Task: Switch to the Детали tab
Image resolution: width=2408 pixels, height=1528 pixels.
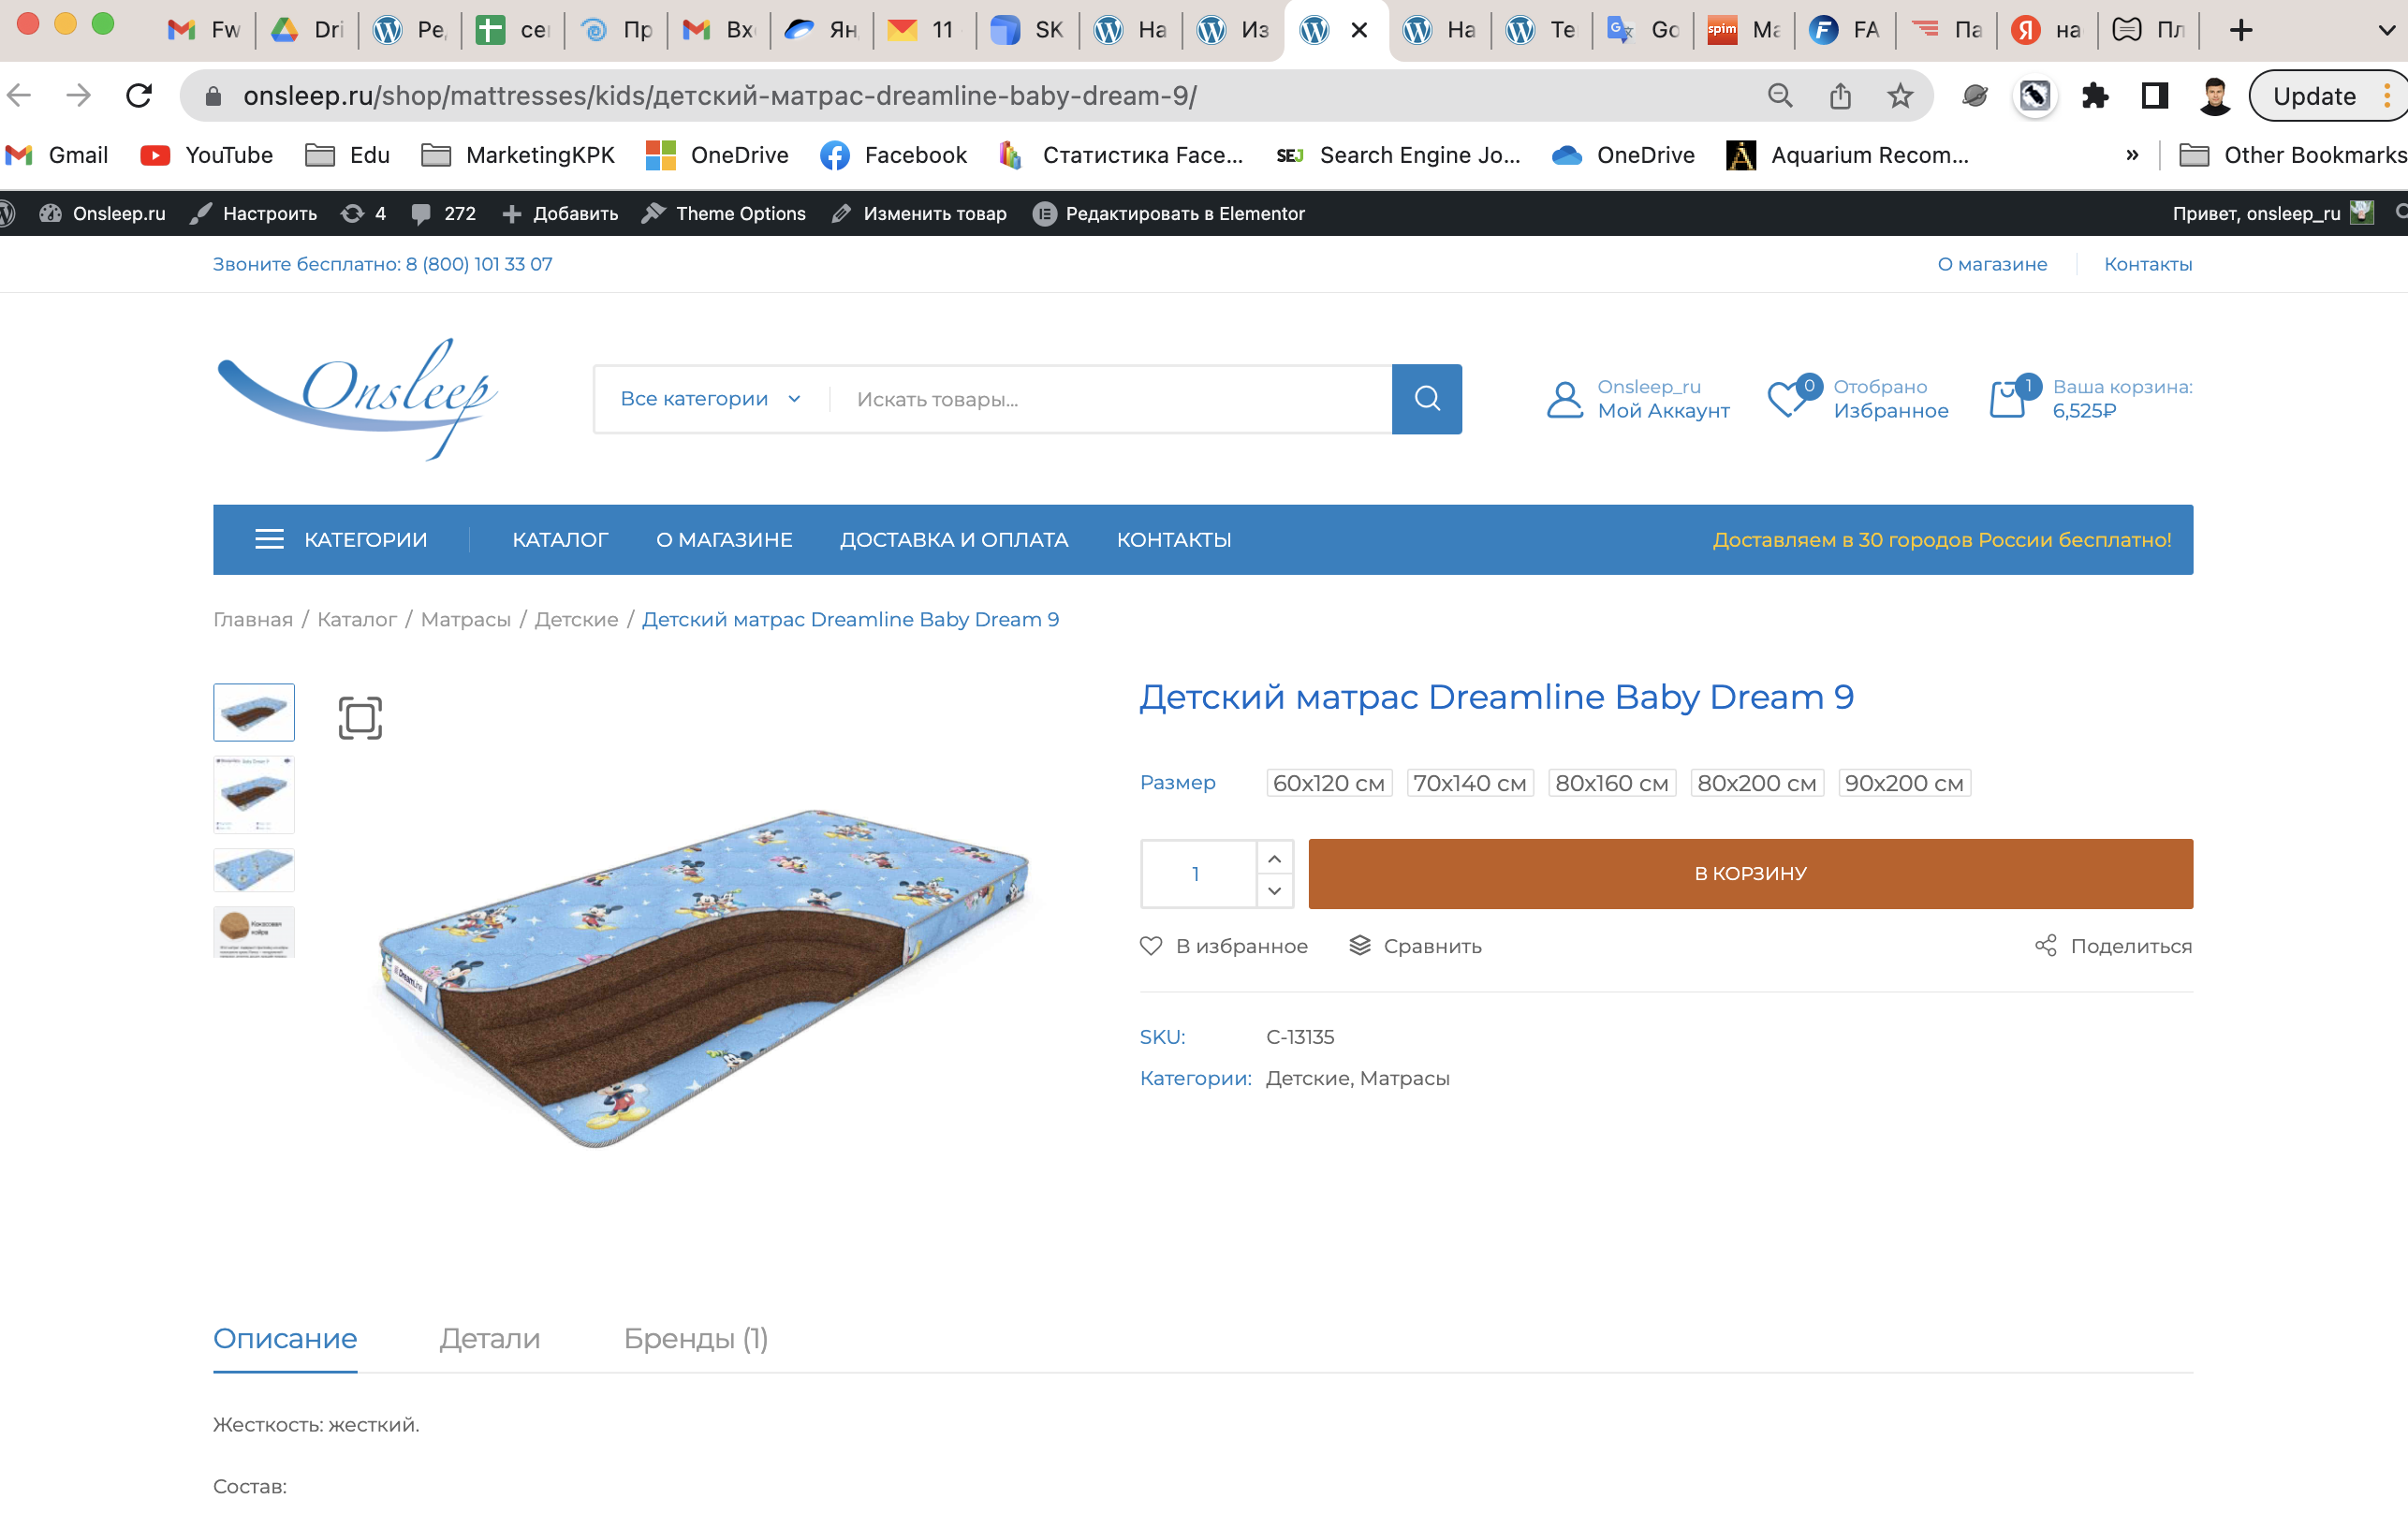Action: [490, 1338]
